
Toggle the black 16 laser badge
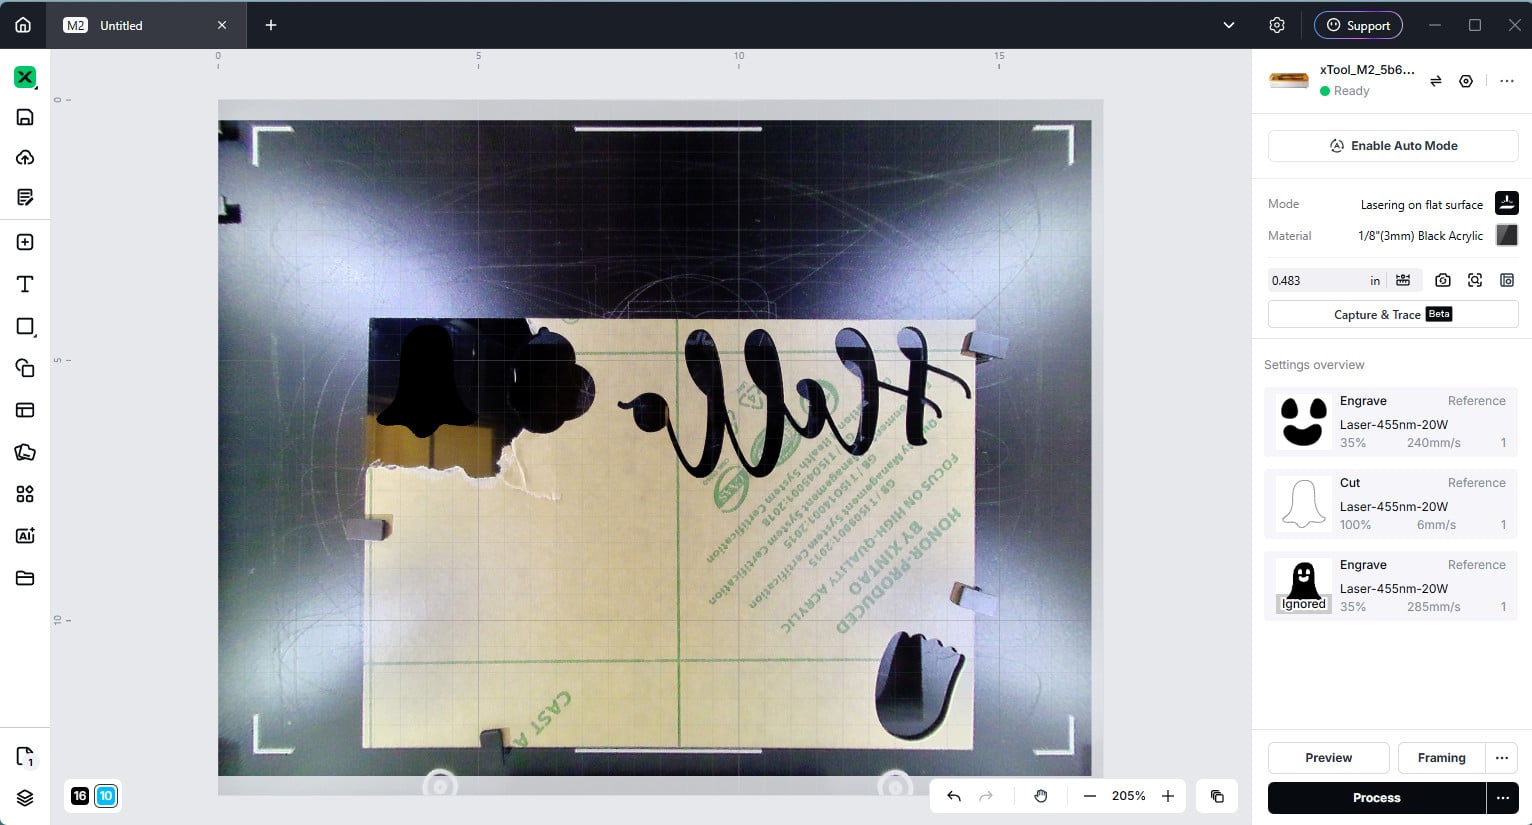pyautogui.click(x=80, y=796)
